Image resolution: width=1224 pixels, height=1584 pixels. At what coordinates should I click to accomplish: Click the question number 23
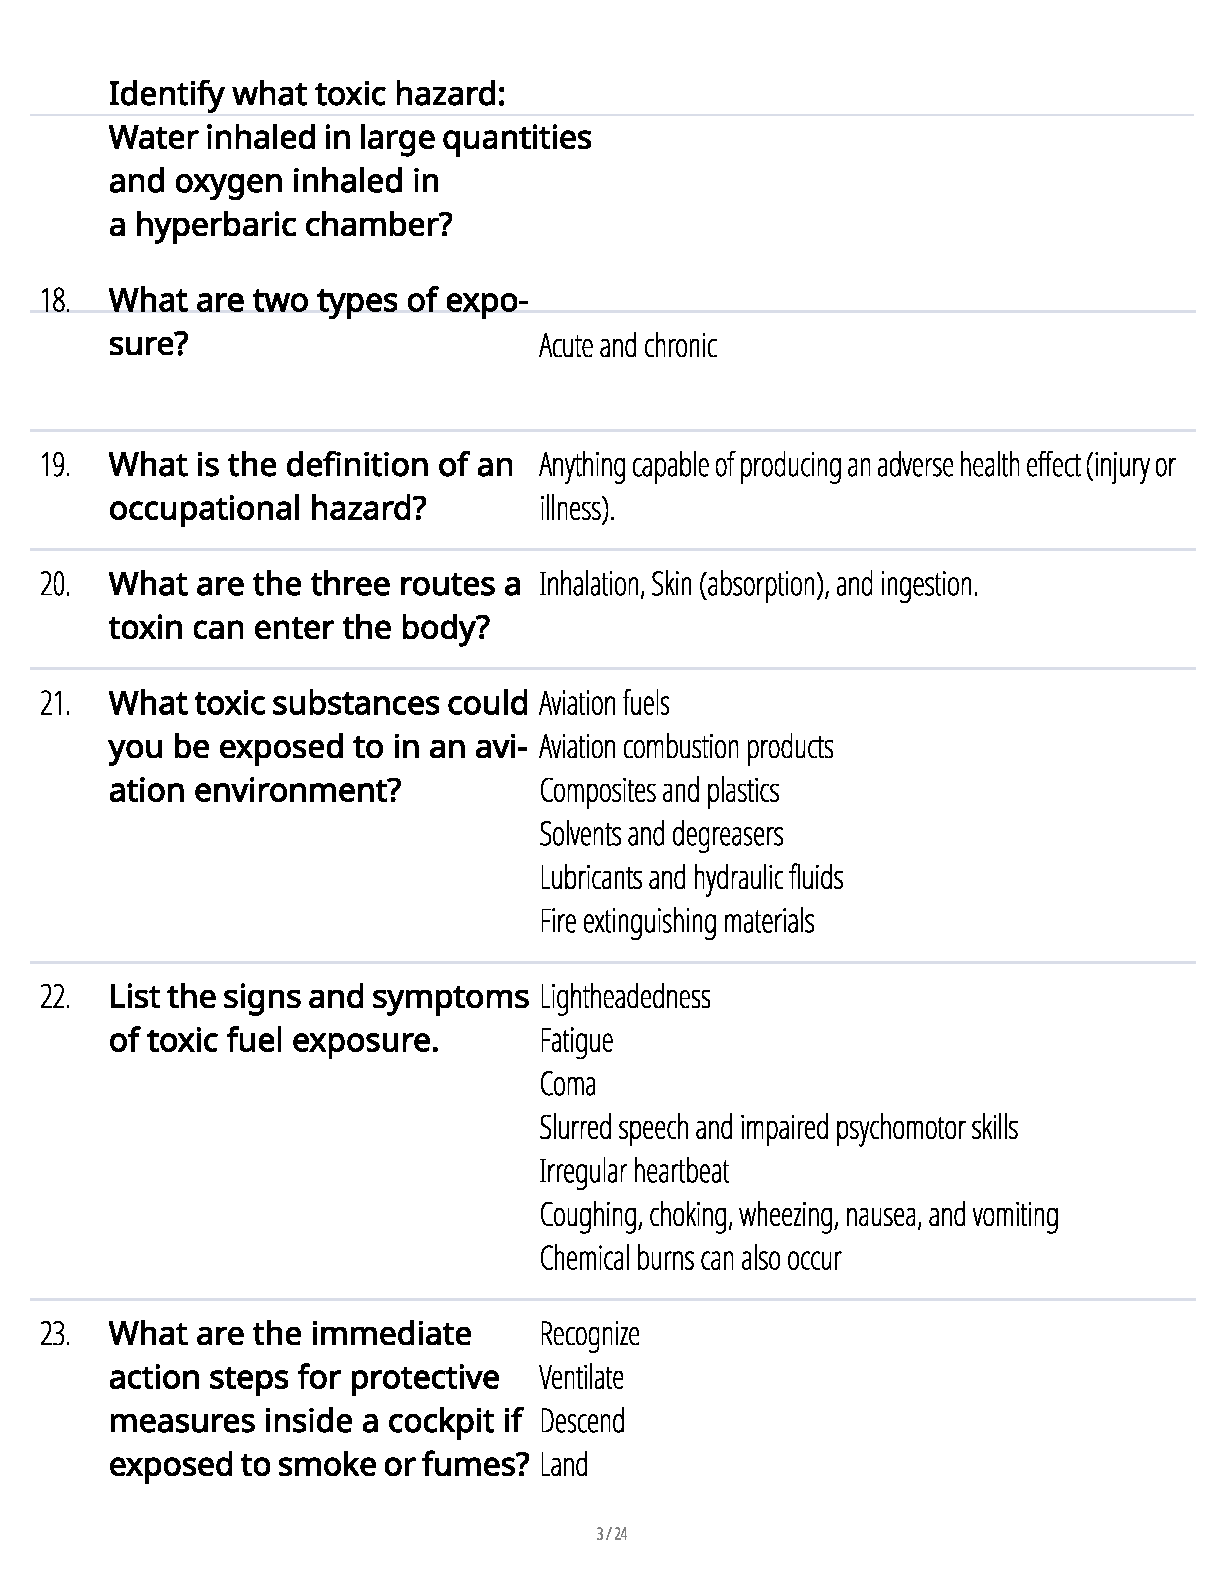[x=55, y=1334]
